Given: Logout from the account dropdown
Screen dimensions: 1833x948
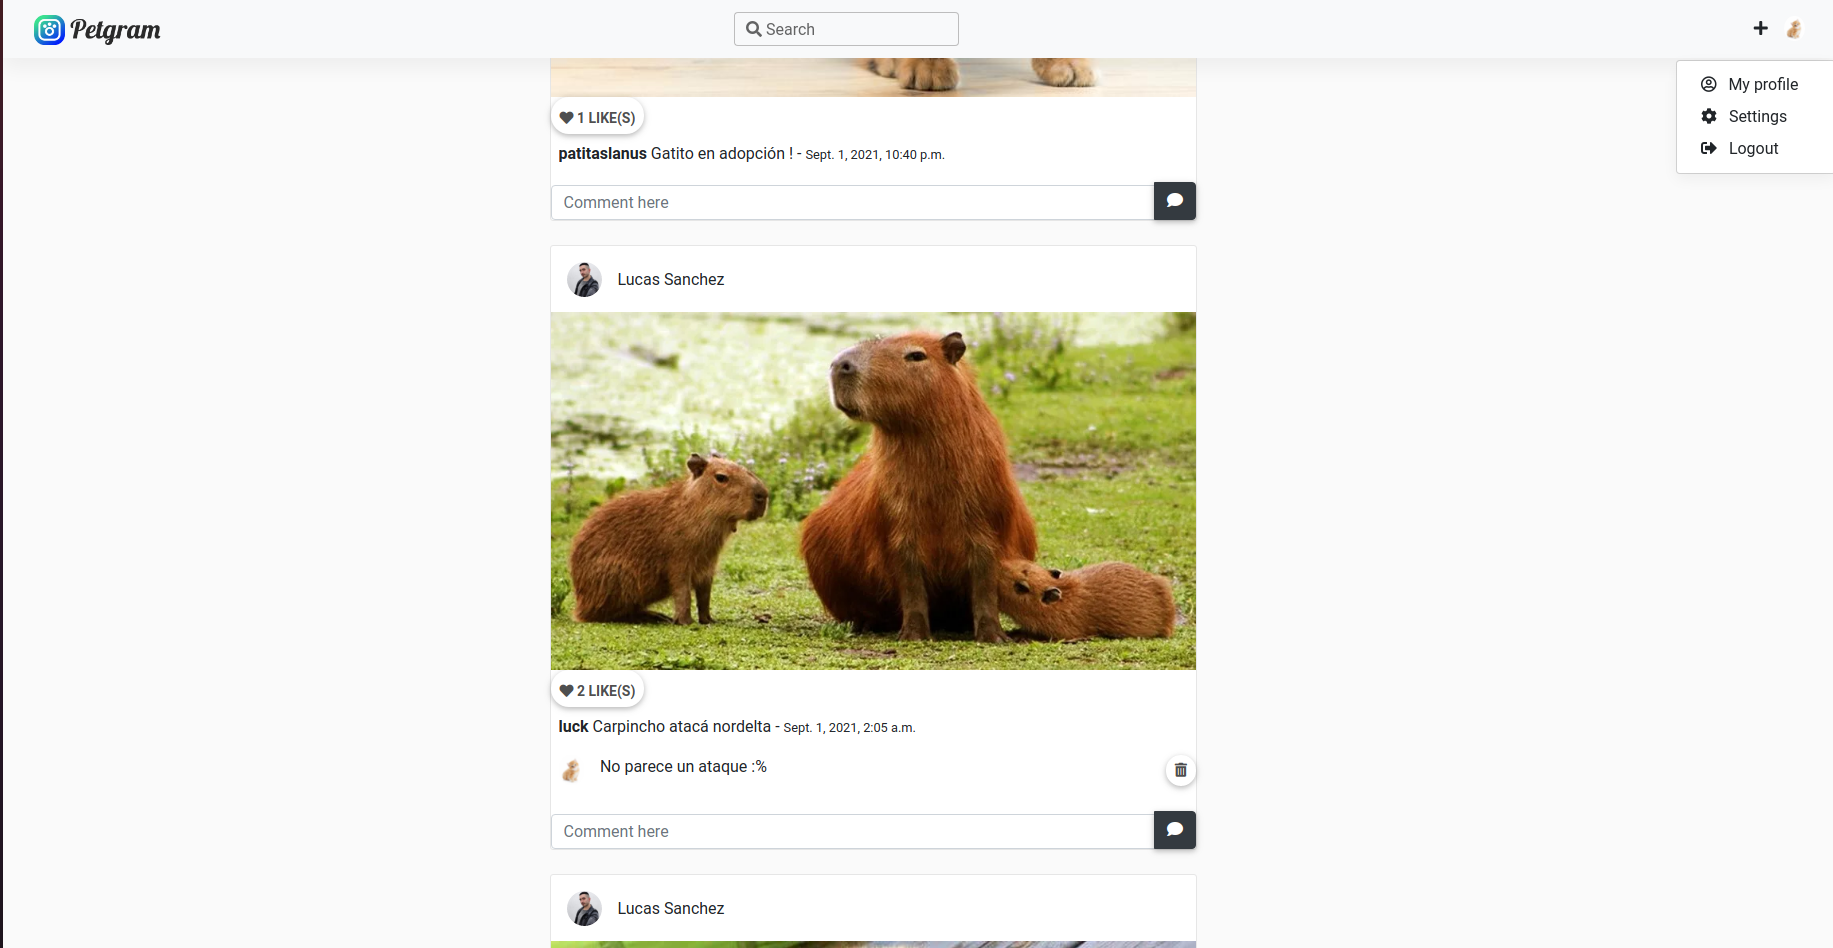Looking at the screenshot, I should click(1753, 148).
